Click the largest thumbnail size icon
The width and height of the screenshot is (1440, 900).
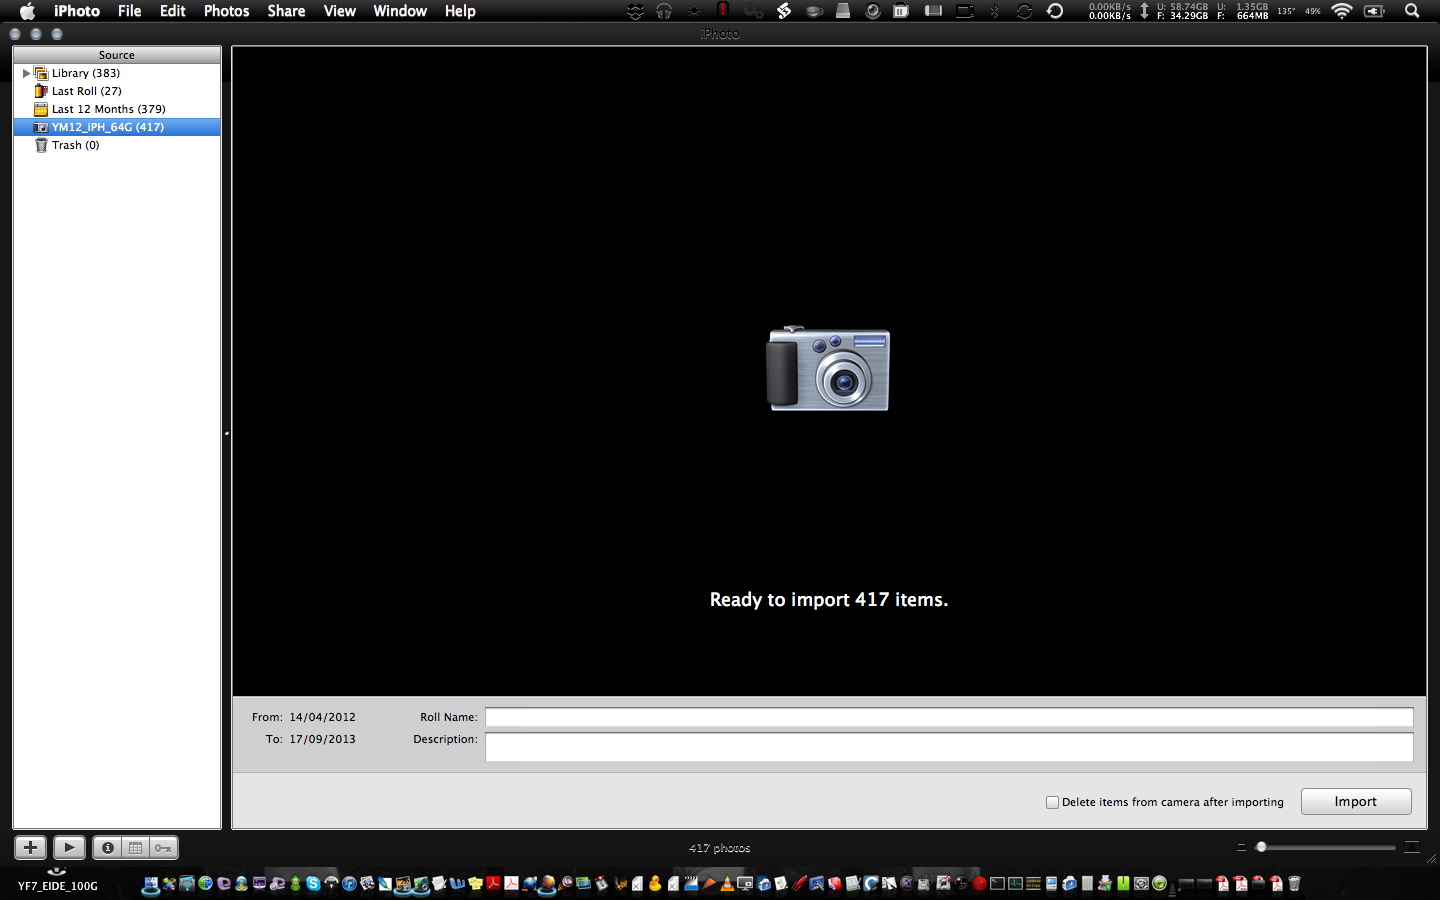pos(1412,847)
